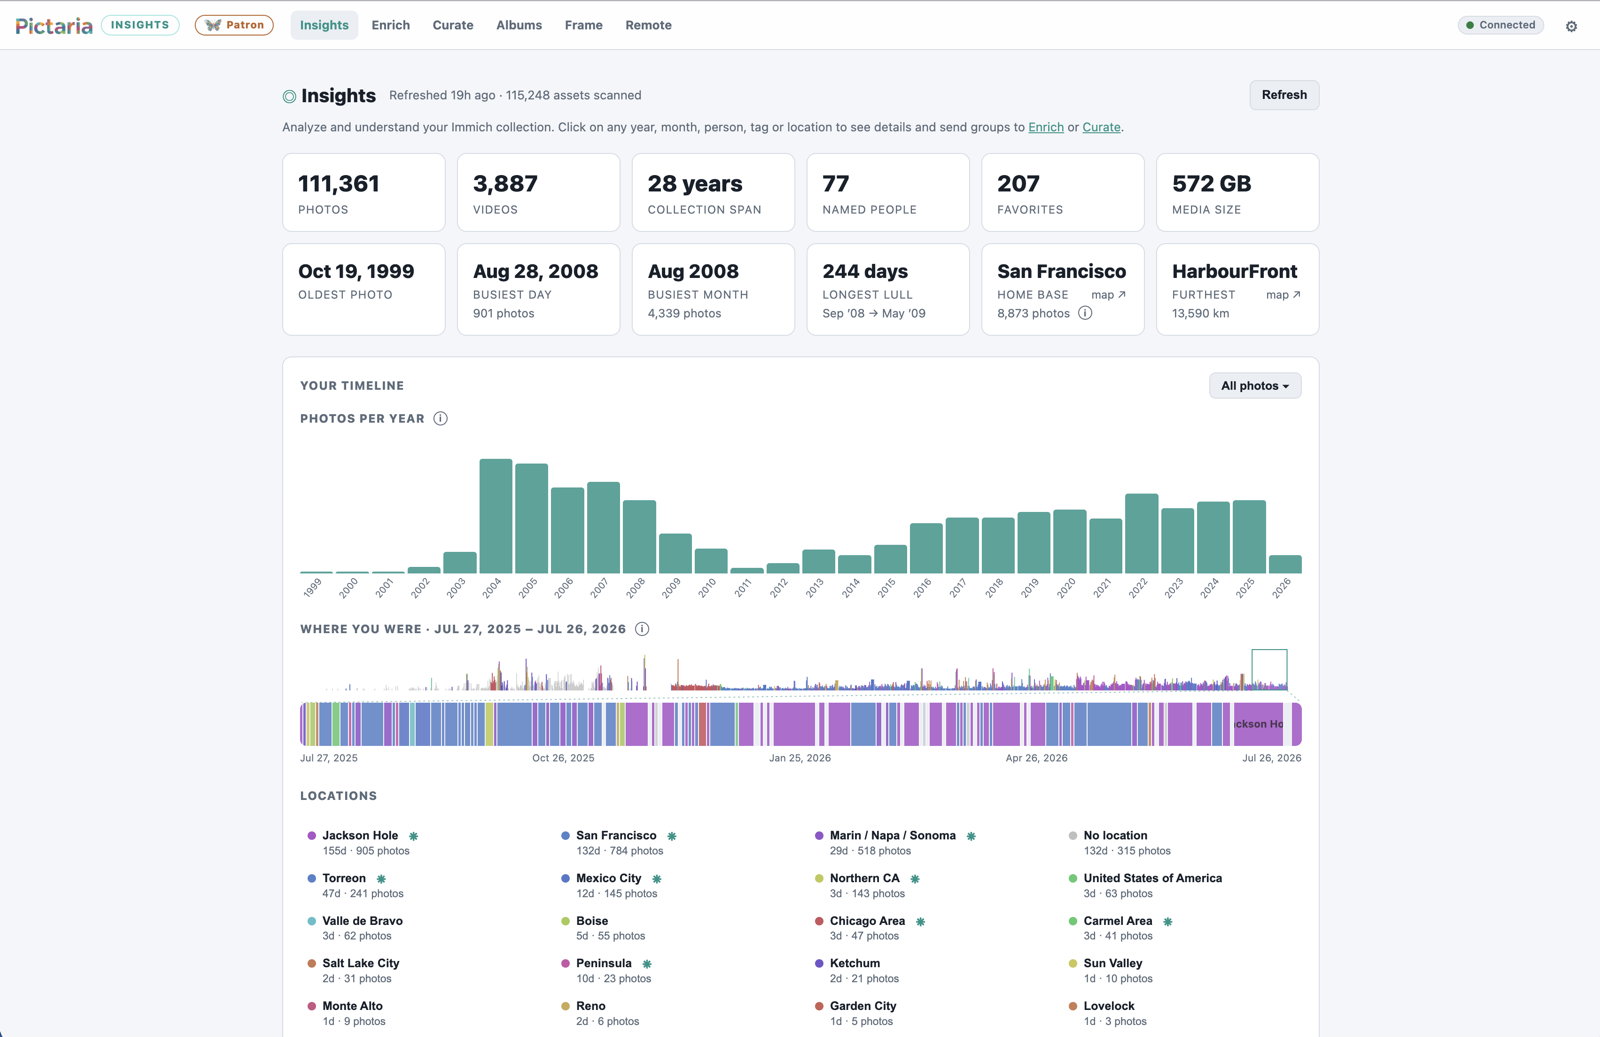Click timeline selection window box
This screenshot has height=1037, width=1600.
click(1269, 669)
